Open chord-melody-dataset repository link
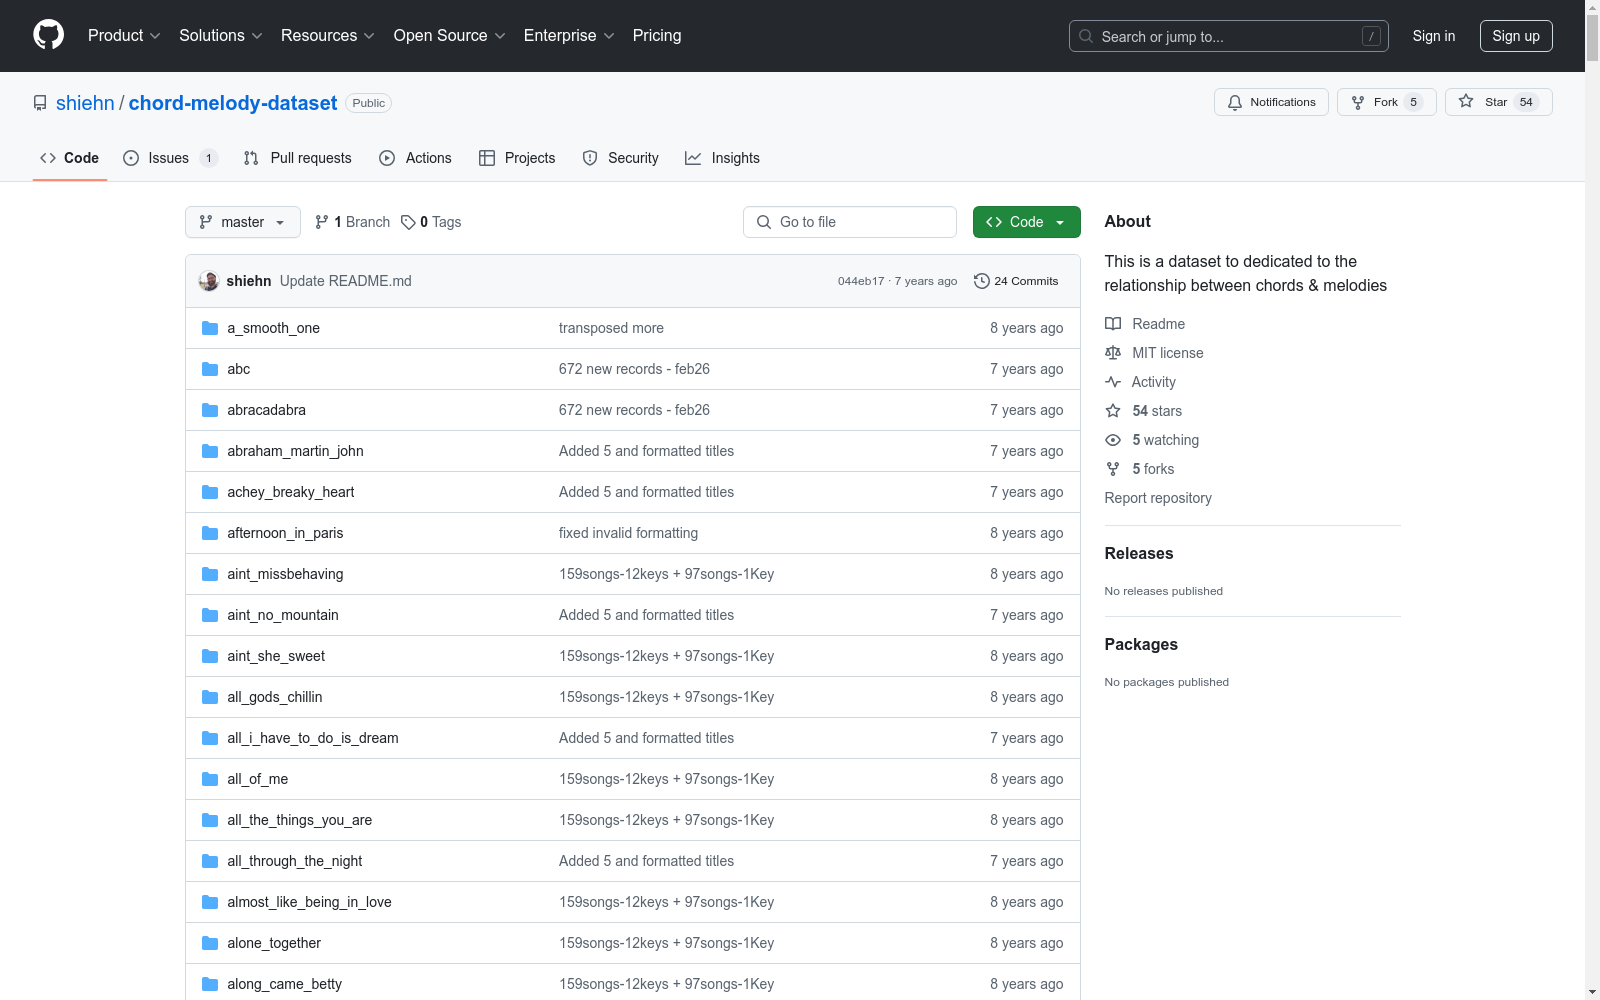The image size is (1600, 1000). point(233,103)
